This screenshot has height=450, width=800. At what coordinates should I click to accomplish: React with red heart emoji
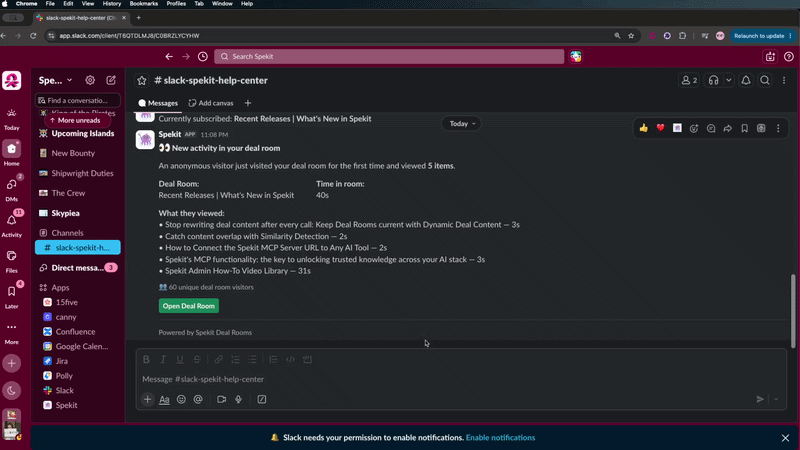660,129
